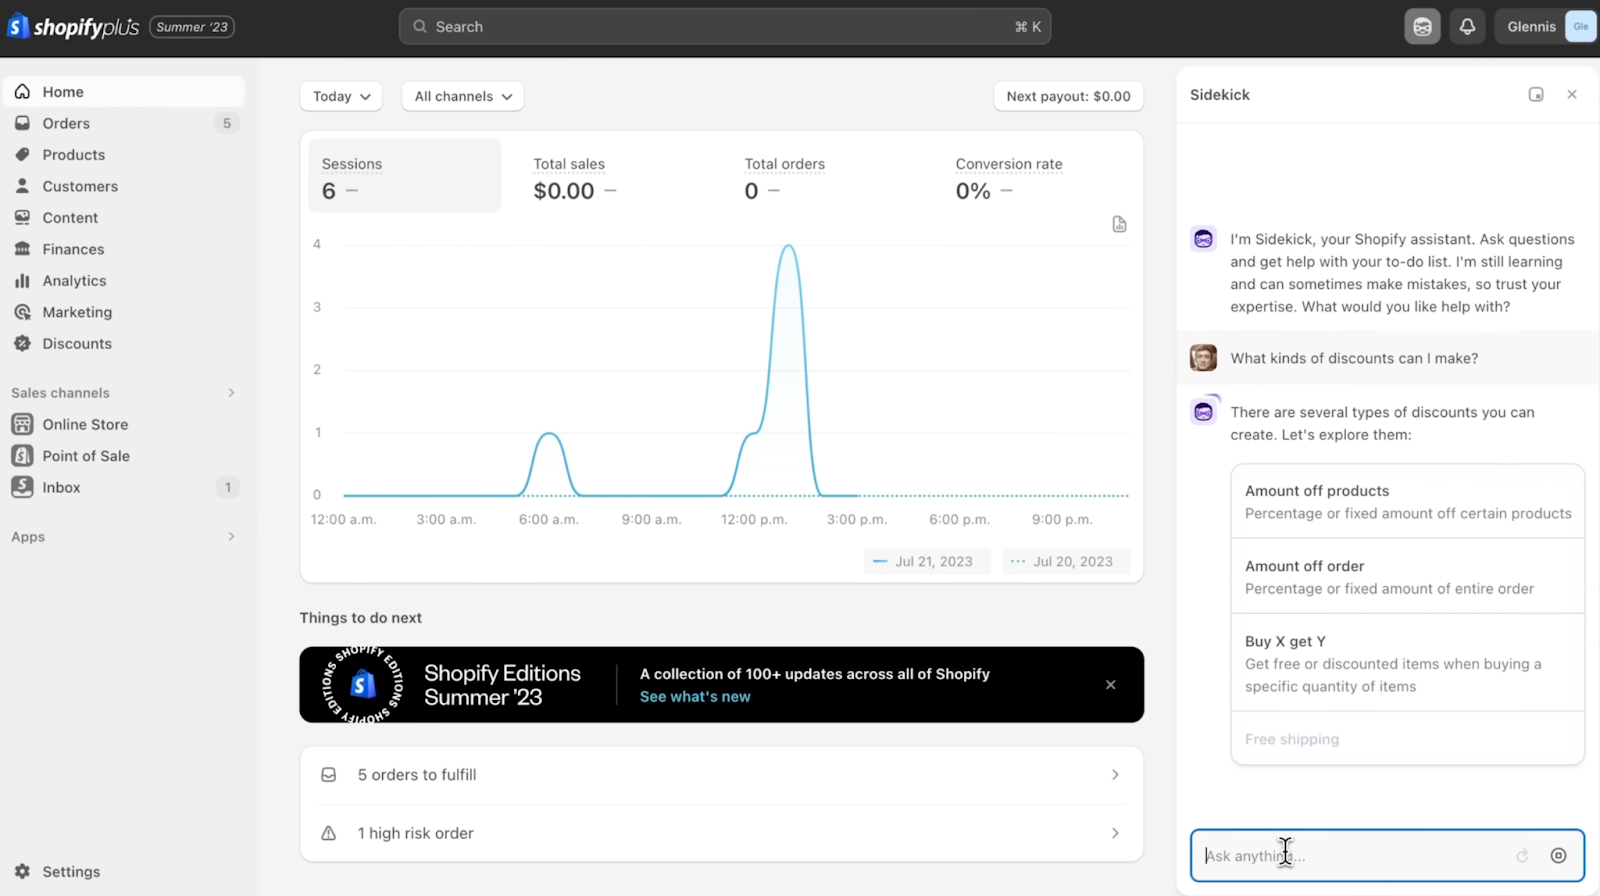Select the Total sales metric
The width and height of the screenshot is (1600, 896).
tap(616, 176)
